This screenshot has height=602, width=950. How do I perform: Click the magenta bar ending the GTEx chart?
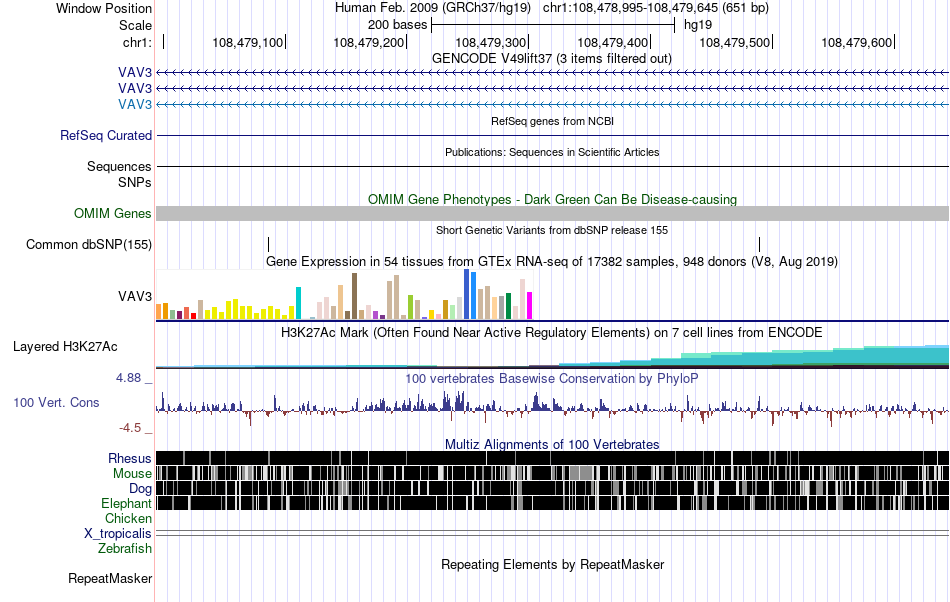(529, 306)
